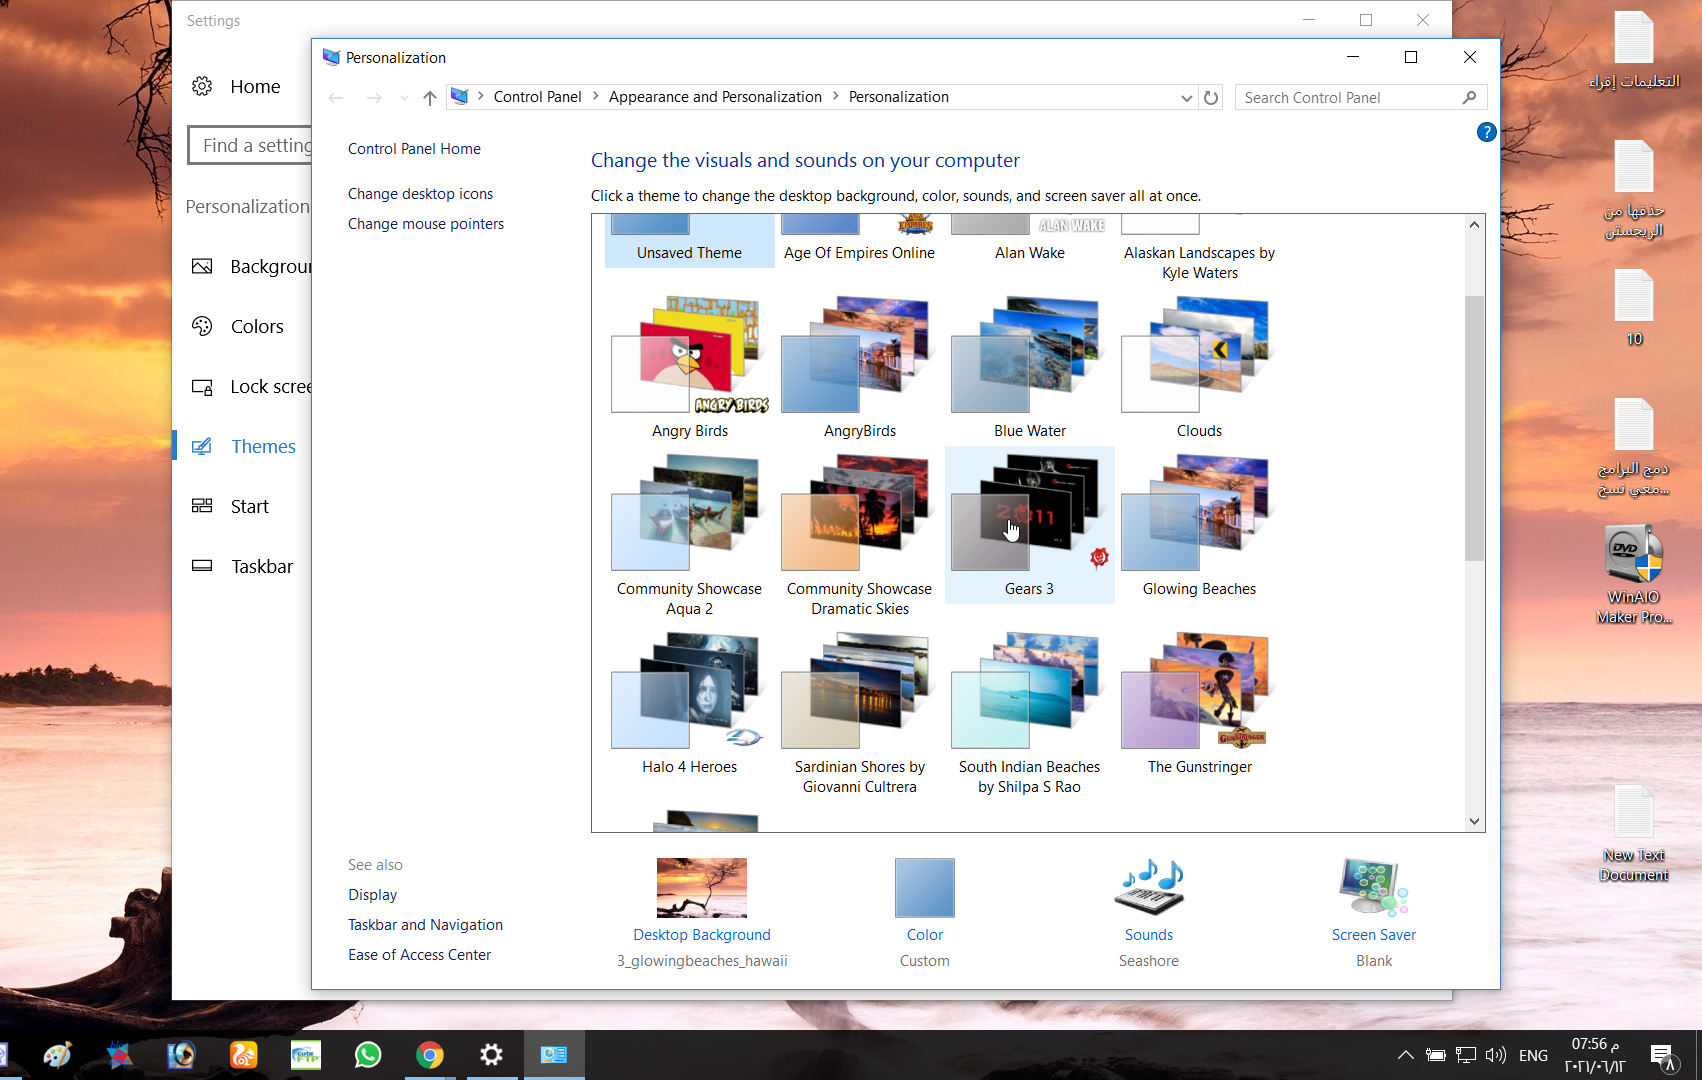This screenshot has height=1080, width=1702.
Task: Select the Unsaved Theme item
Action: point(690,240)
